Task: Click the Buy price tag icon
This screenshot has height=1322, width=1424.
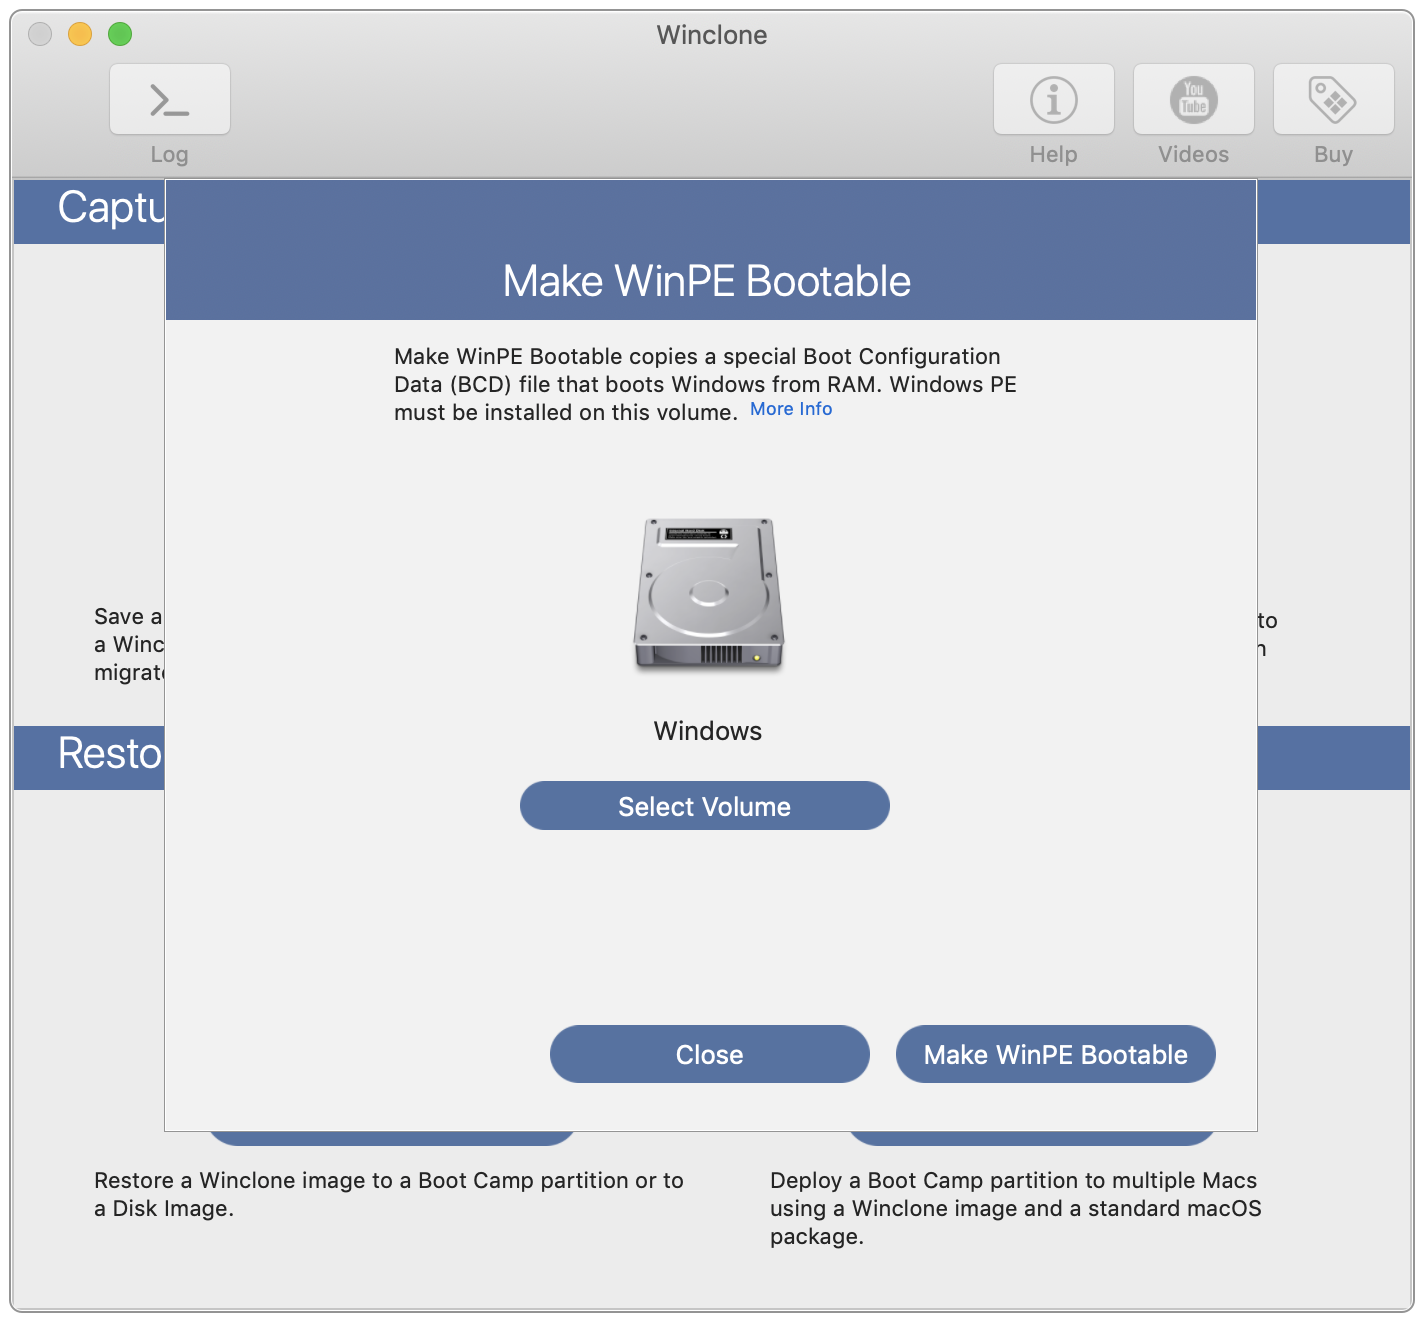Action: 1334,99
